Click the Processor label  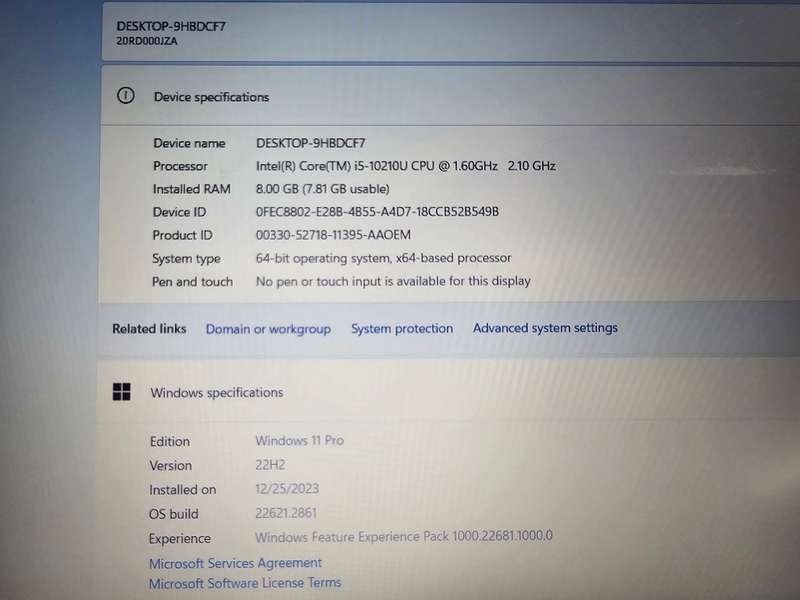pos(180,166)
